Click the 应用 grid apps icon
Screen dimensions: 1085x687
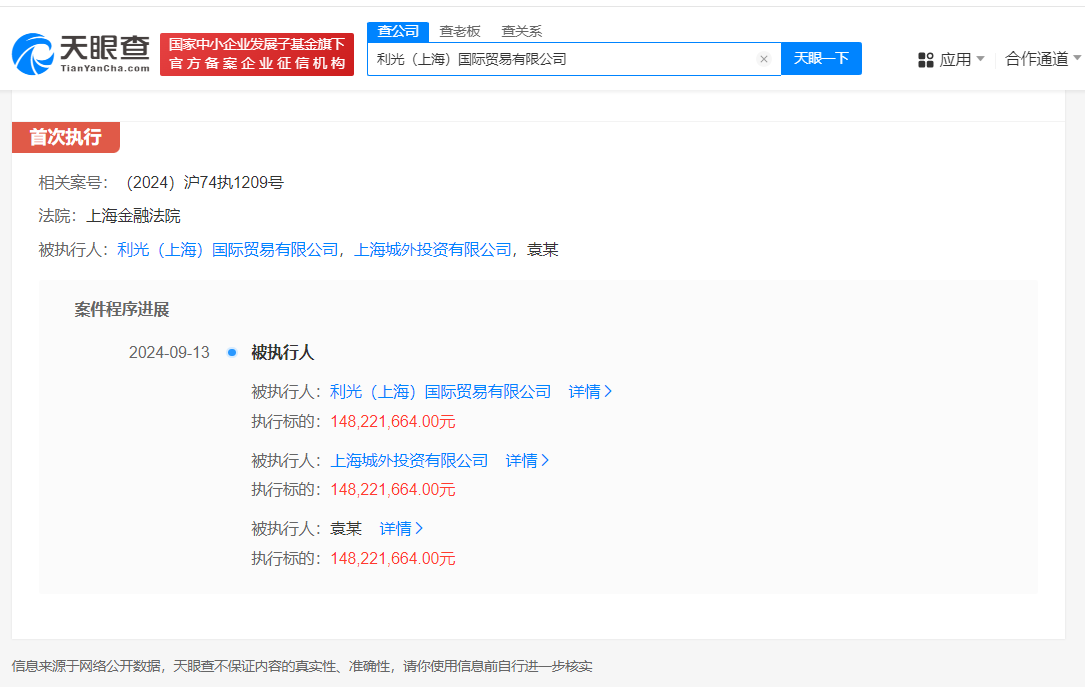(924, 58)
